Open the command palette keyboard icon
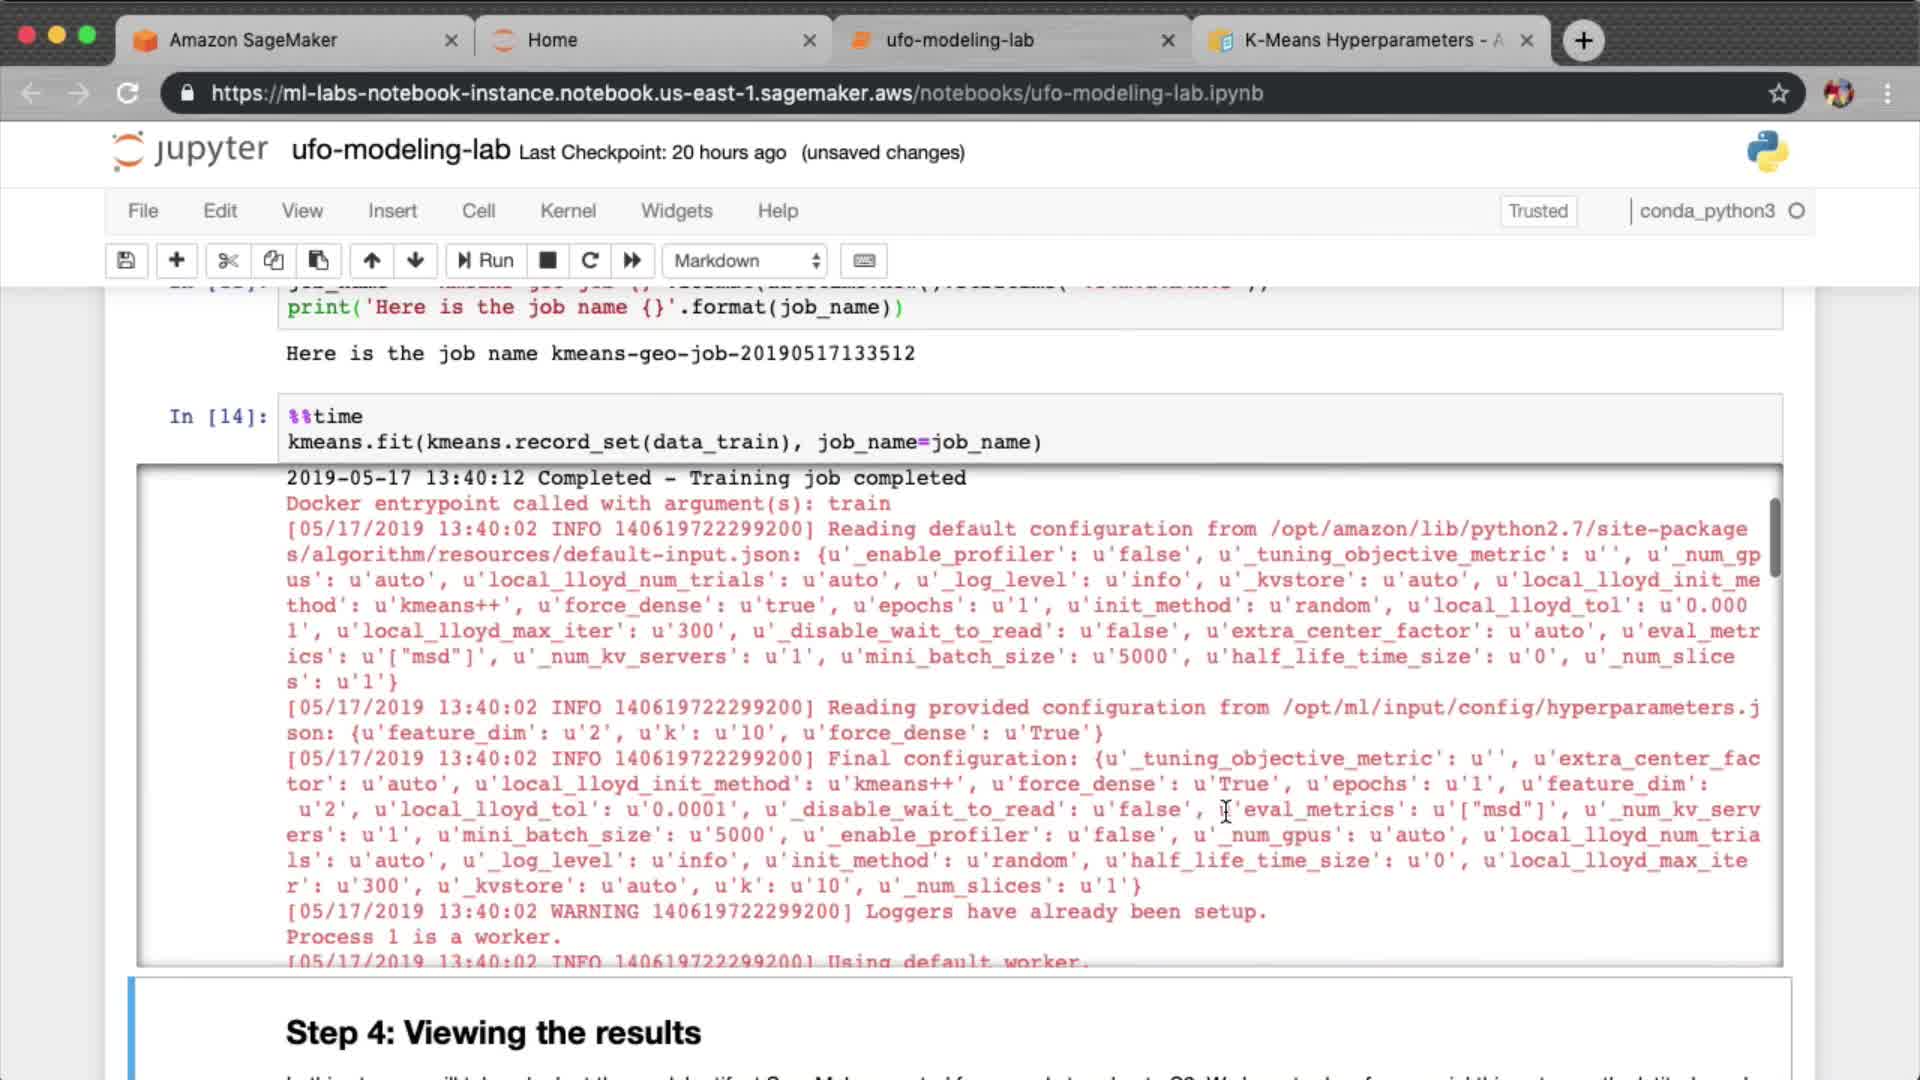The width and height of the screenshot is (1920, 1080). [x=864, y=261]
